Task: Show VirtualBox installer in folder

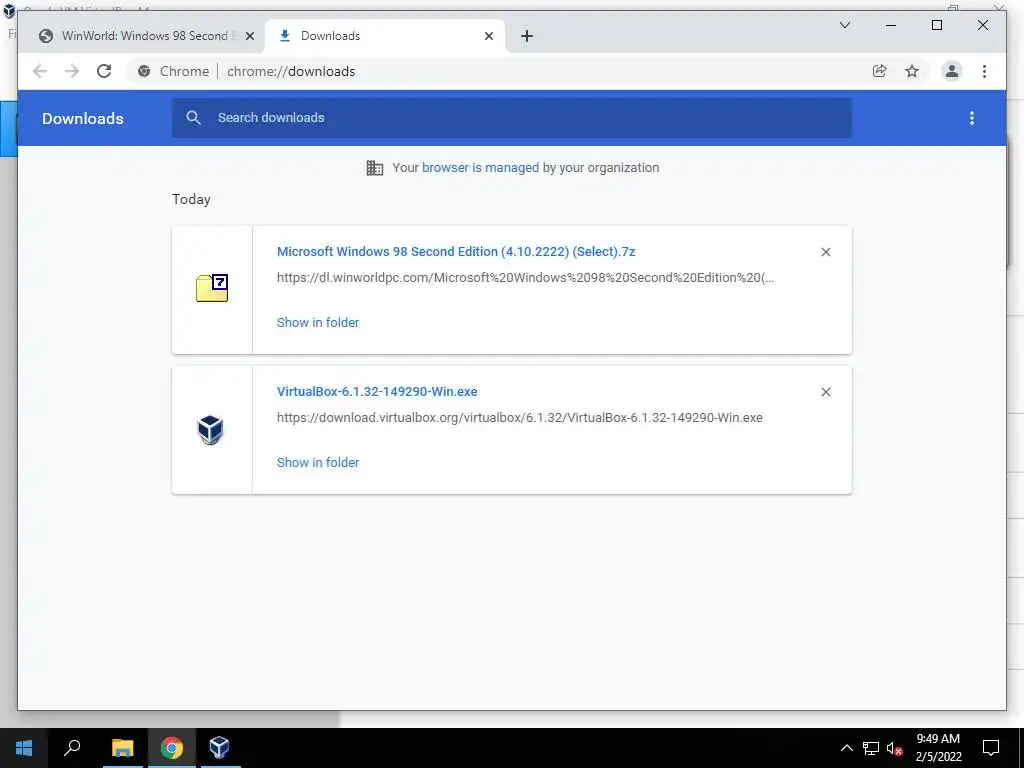Action: coord(318,462)
